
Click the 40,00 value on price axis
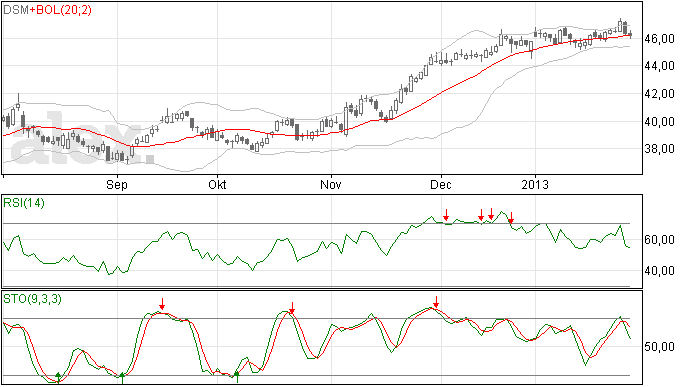[x=660, y=122]
